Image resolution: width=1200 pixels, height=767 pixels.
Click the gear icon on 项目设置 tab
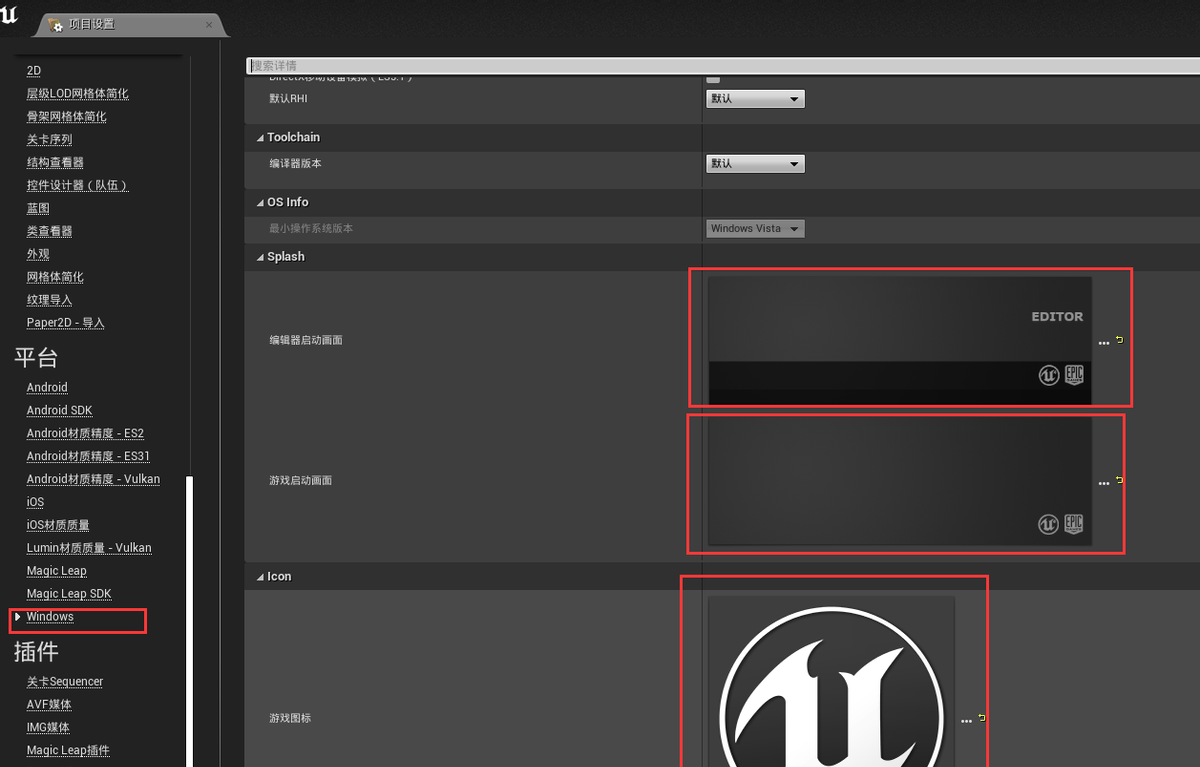[x=56, y=25]
